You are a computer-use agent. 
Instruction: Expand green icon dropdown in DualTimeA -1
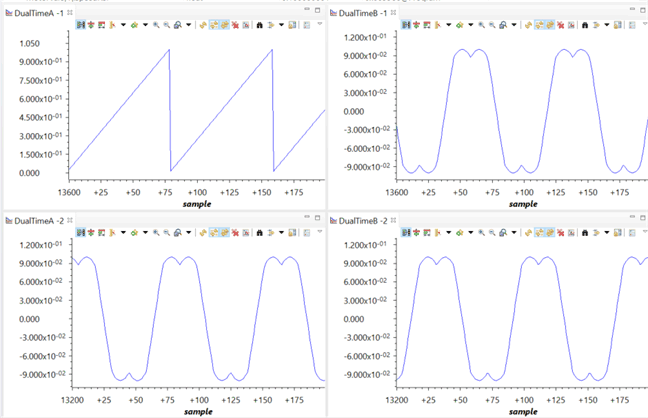(145, 25)
